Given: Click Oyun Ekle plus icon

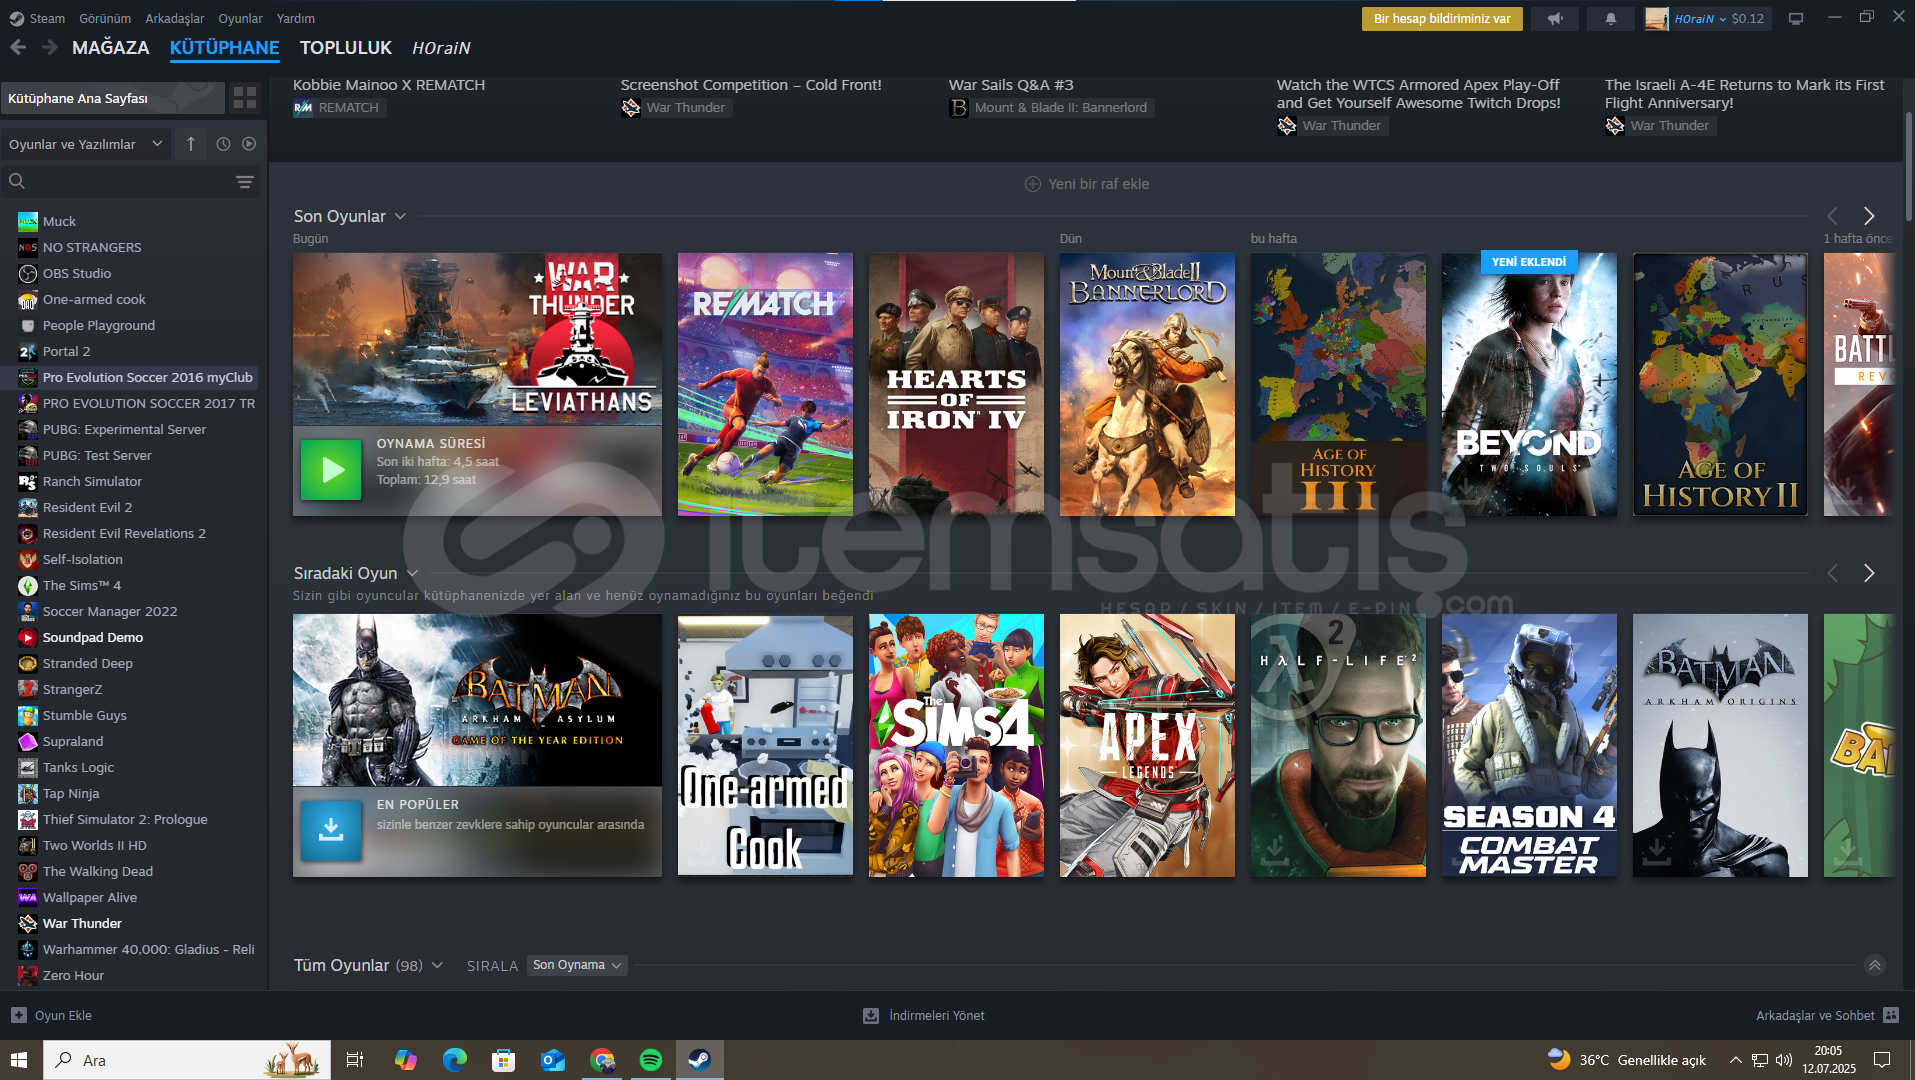Looking at the screenshot, I should pos(19,1015).
